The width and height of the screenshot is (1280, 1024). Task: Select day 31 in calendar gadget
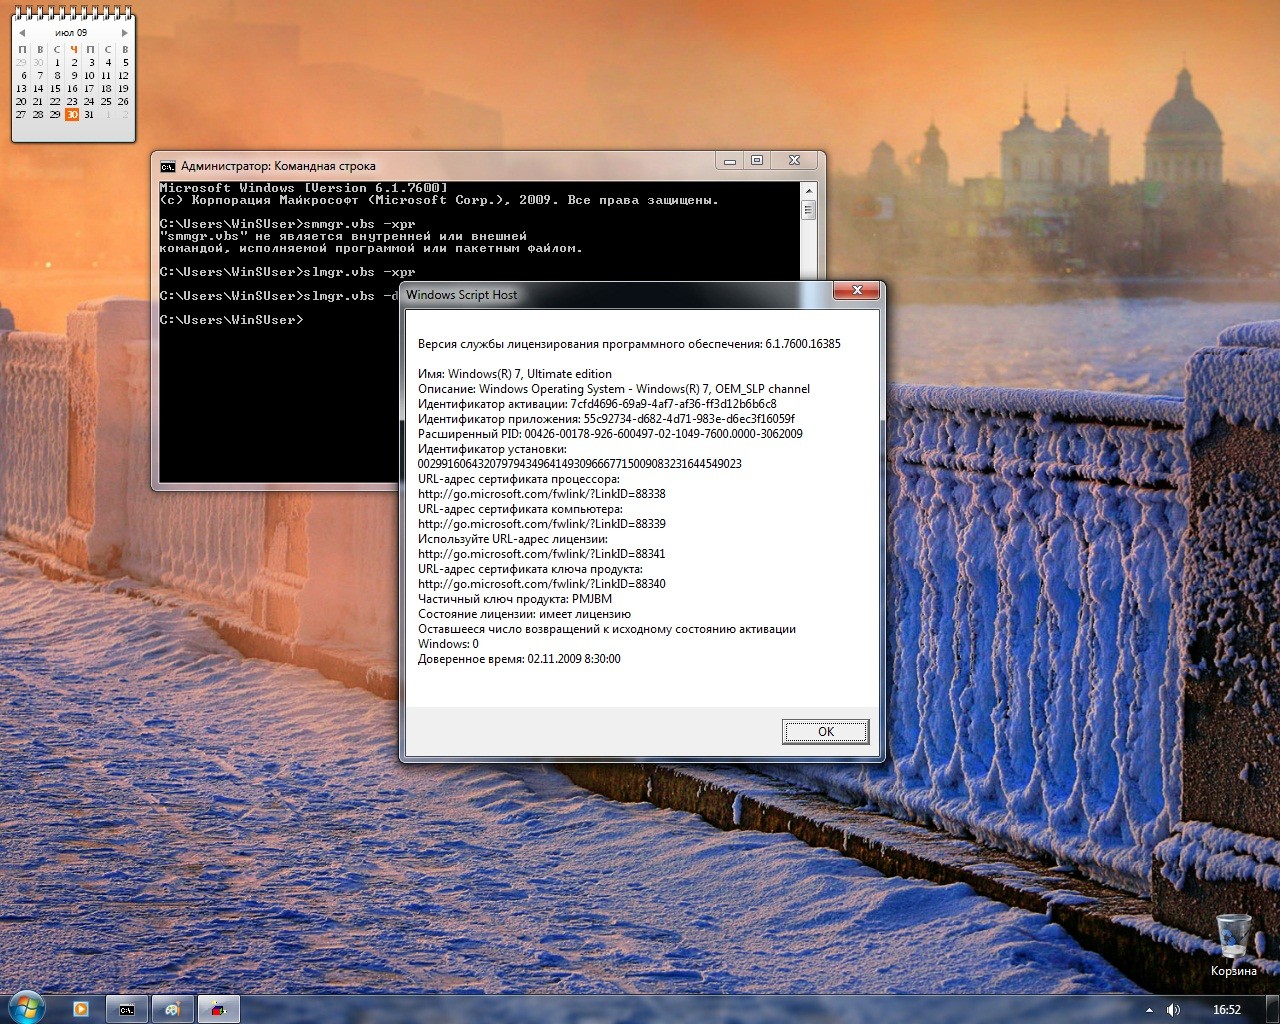click(x=89, y=114)
